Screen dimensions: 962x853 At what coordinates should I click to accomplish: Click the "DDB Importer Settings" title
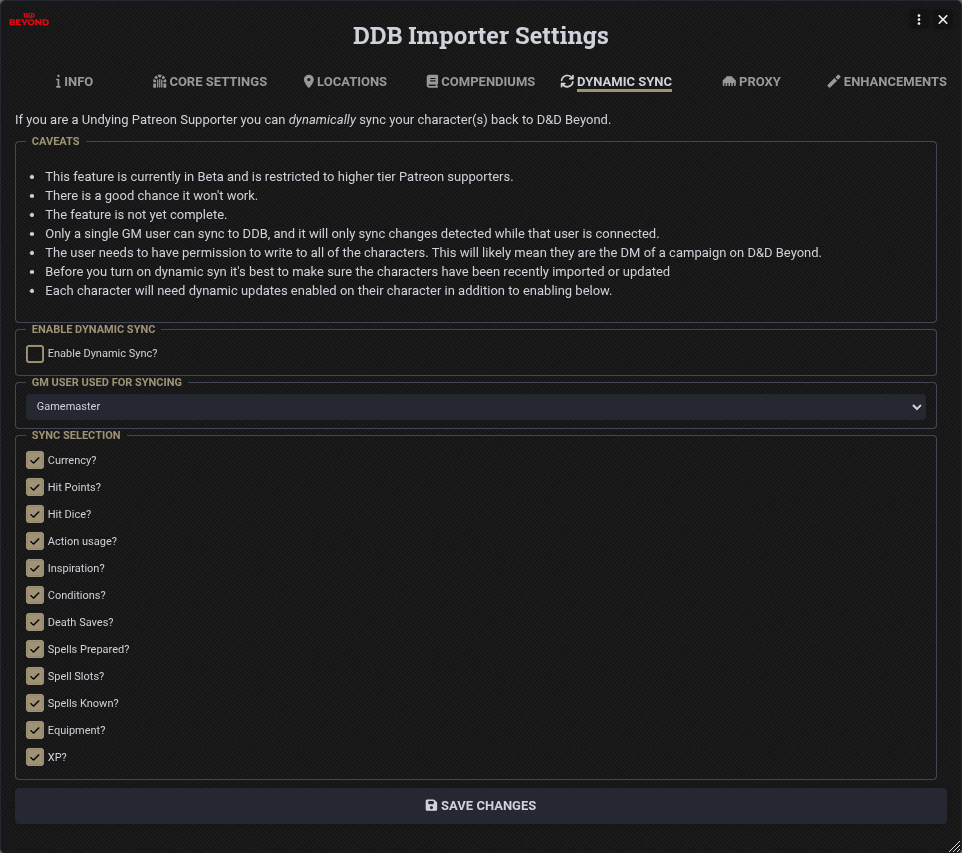(x=480, y=36)
